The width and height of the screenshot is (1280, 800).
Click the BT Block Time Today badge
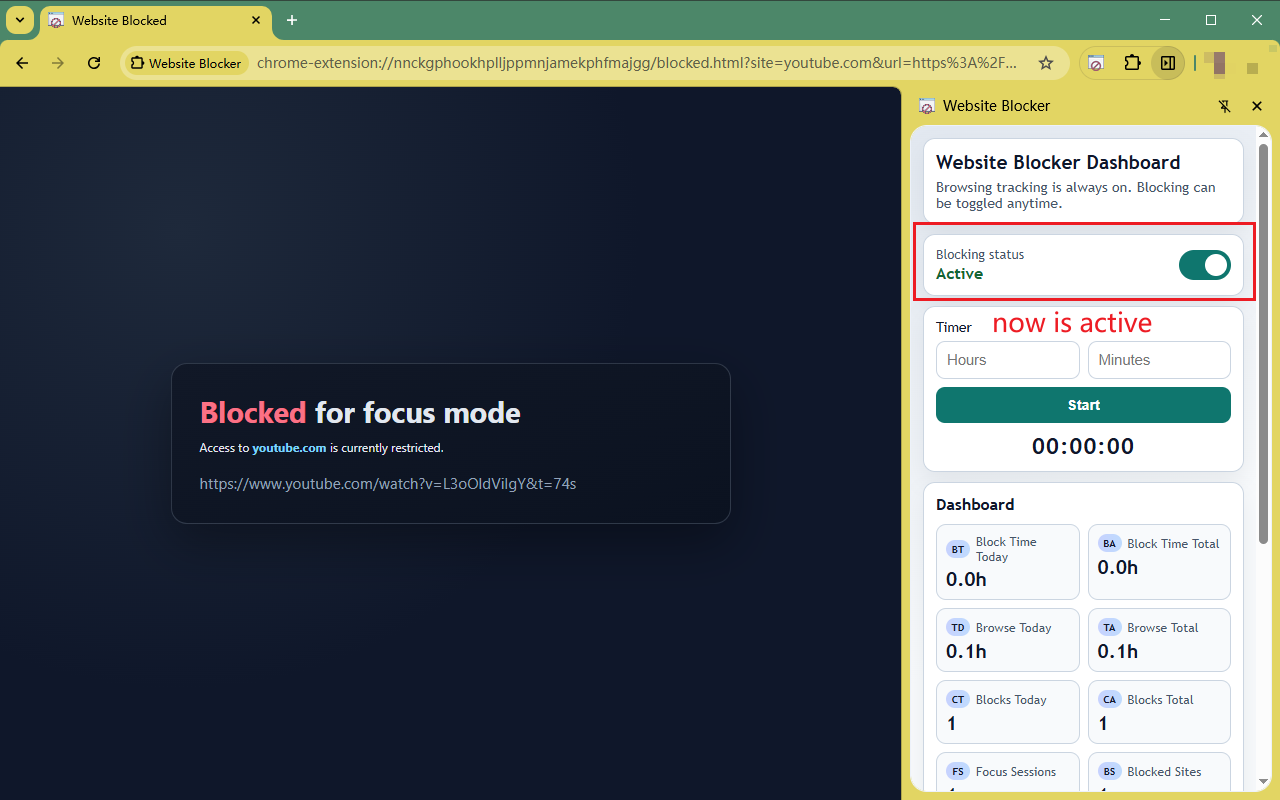point(958,549)
